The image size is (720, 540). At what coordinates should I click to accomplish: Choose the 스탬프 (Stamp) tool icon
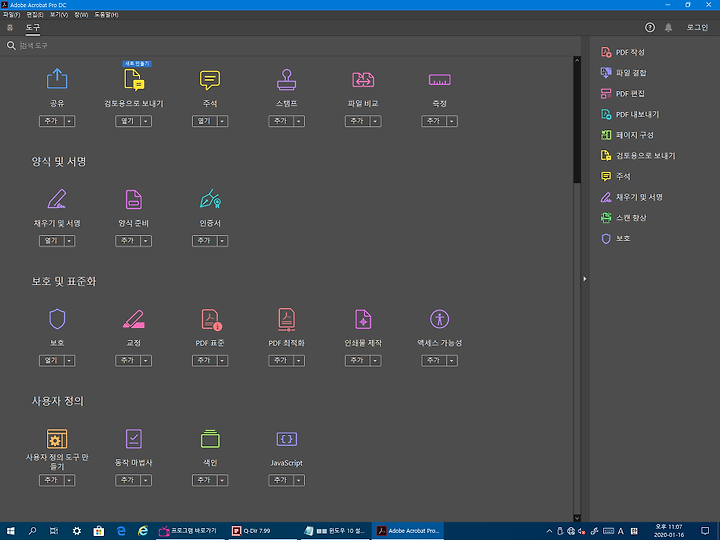(x=287, y=79)
